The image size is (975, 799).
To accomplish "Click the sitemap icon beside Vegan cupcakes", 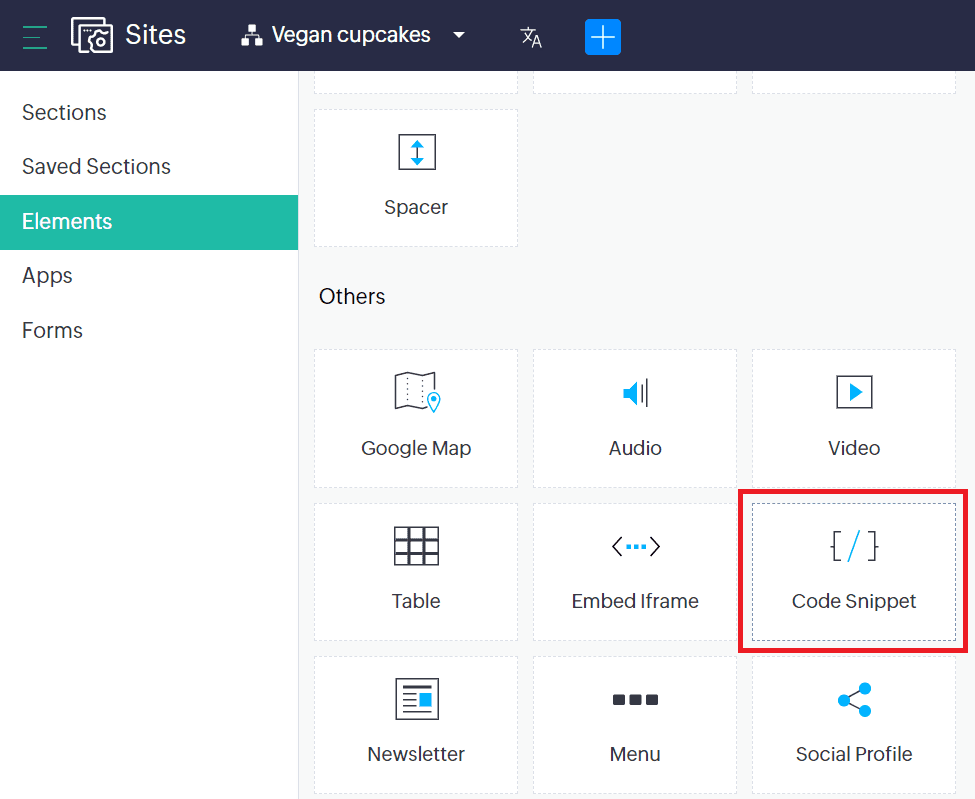I will (x=252, y=35).
